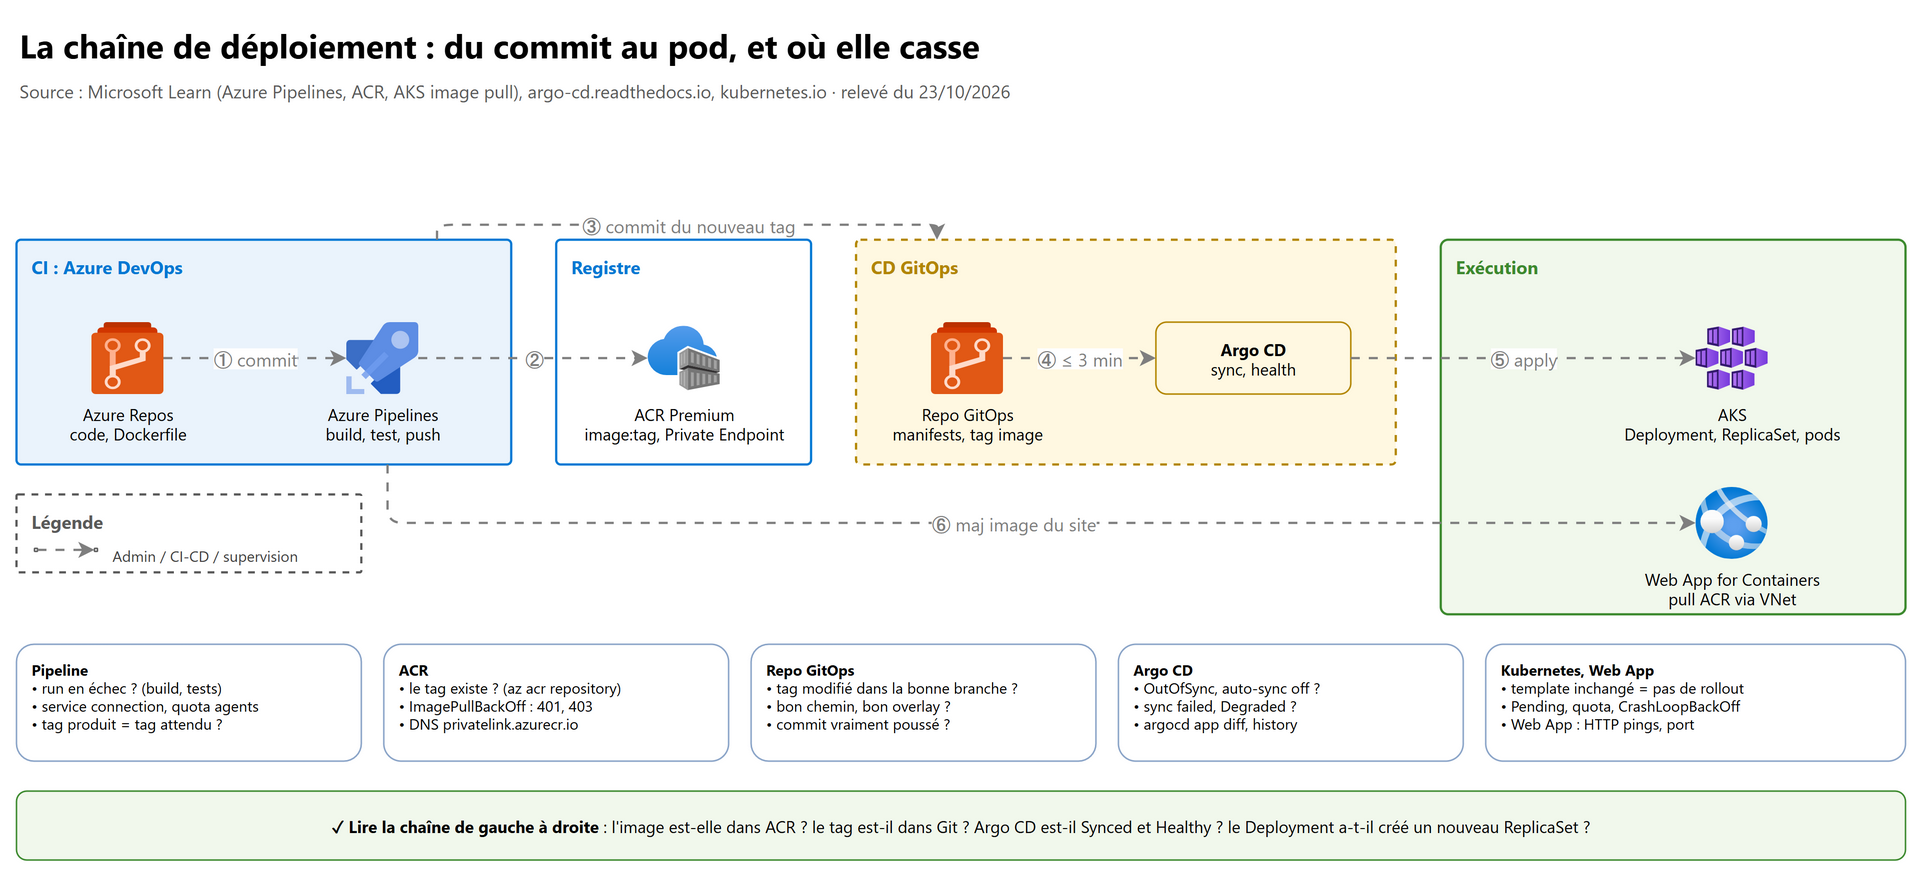Select the ACR Premium registry icon

tap(684, 358)
